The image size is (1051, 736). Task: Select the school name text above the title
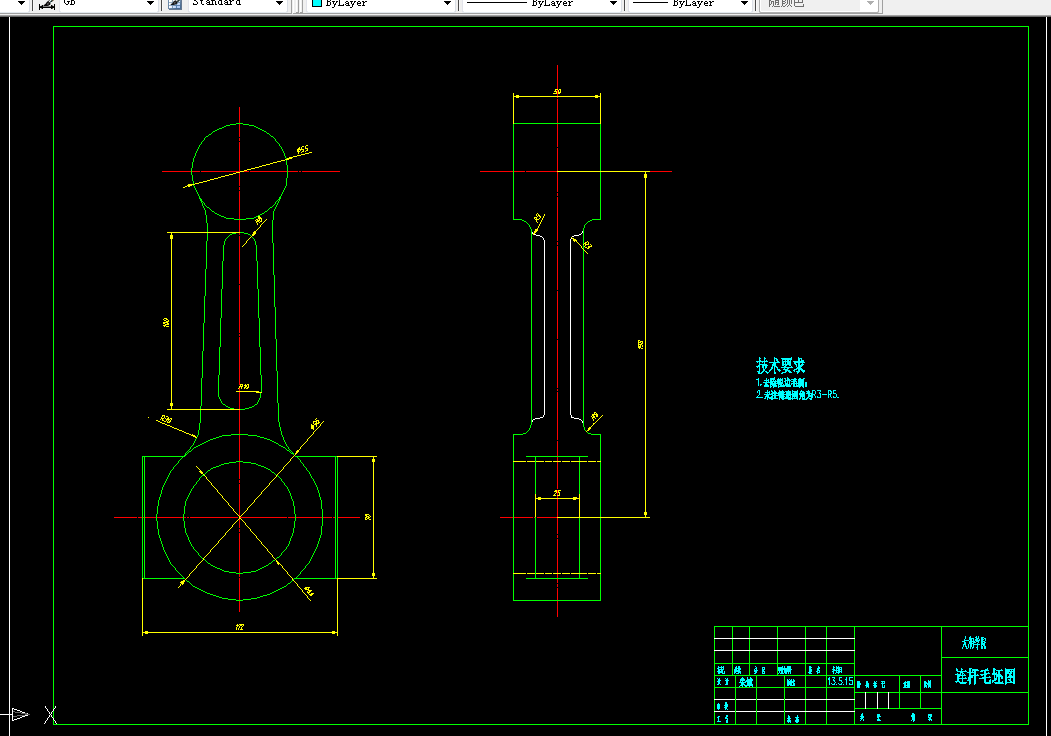coord(974,643)
